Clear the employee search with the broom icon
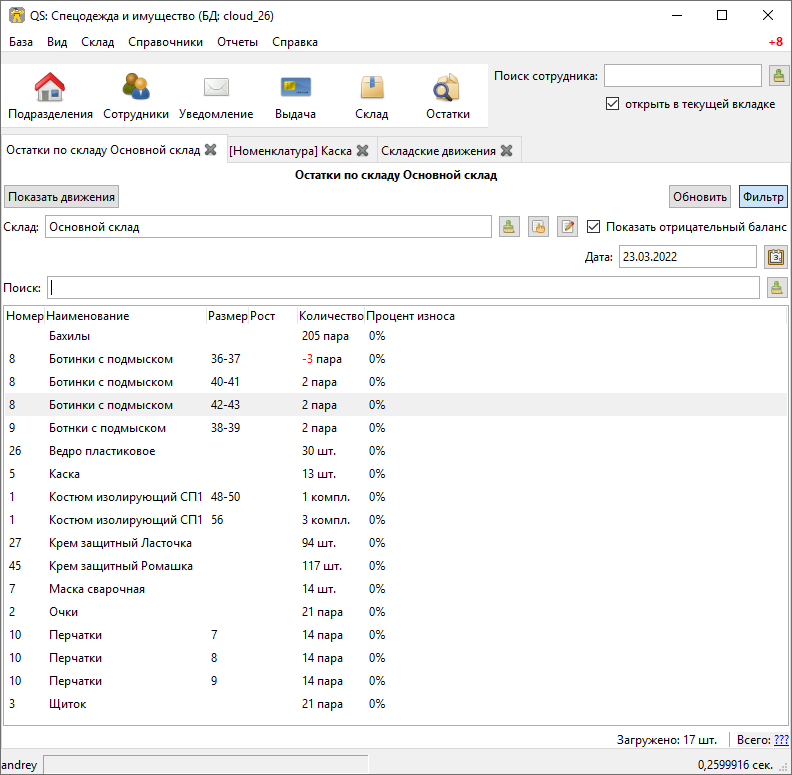This screenshot has height=775, width=792. 779,76
